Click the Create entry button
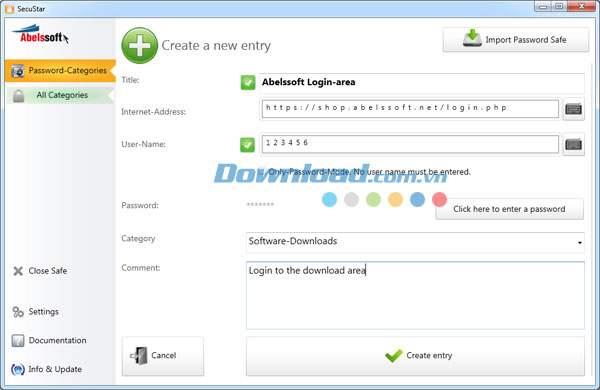This screenshot has height=390, width=600. 415,356
